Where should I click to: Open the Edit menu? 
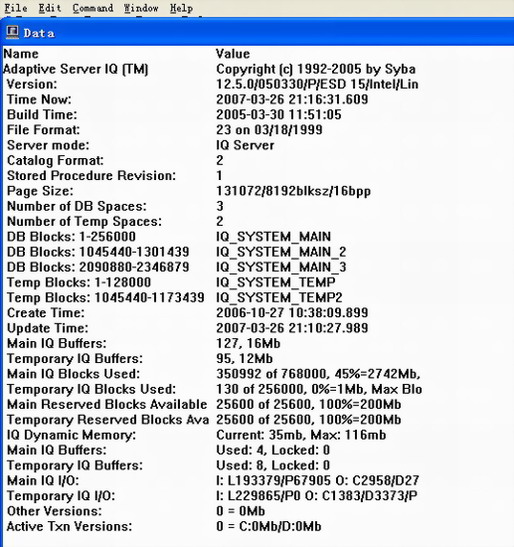pyautogui.click(x=50, y=8)
